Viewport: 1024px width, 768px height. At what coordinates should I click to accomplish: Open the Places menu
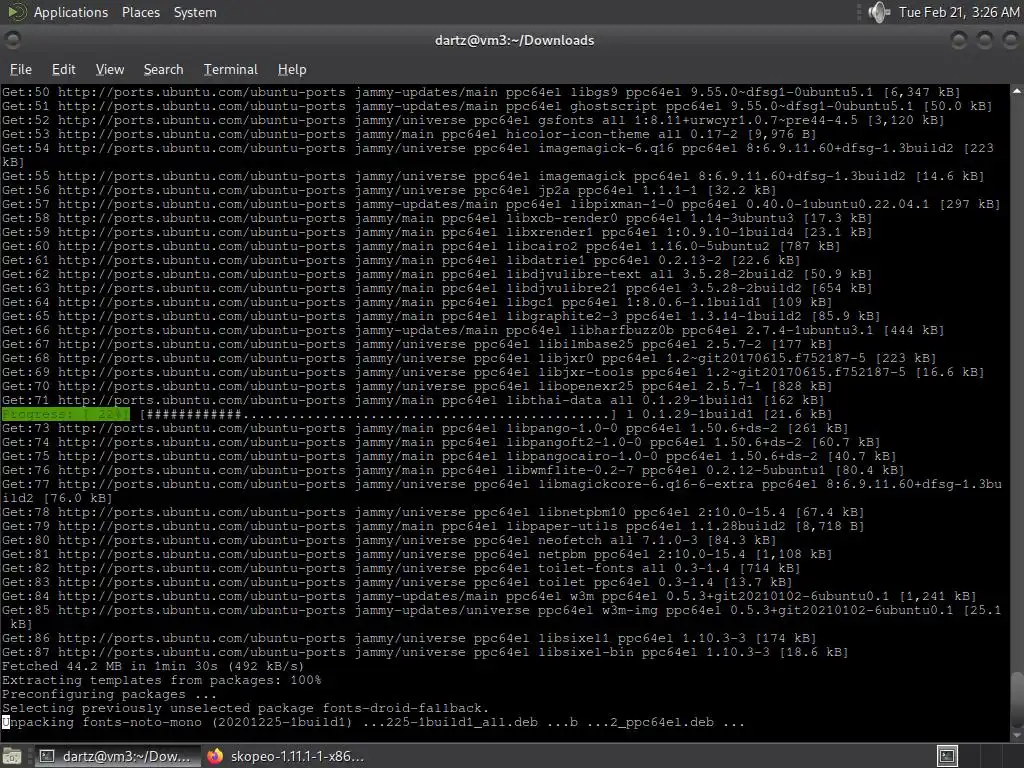(x=140, y=12)
